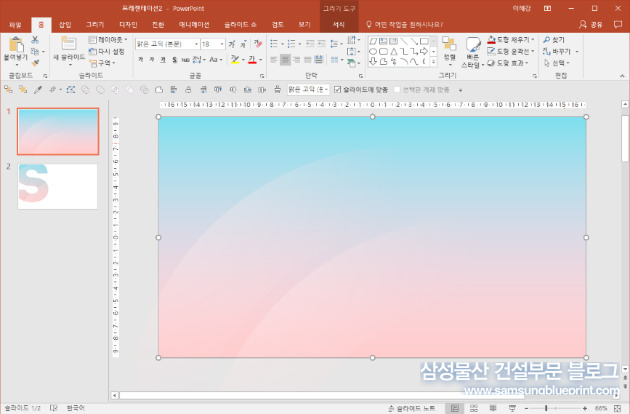Viewport: 630px width, 414px height.
Task: Click the Find (찾기) button
Action: pos(554,40)
